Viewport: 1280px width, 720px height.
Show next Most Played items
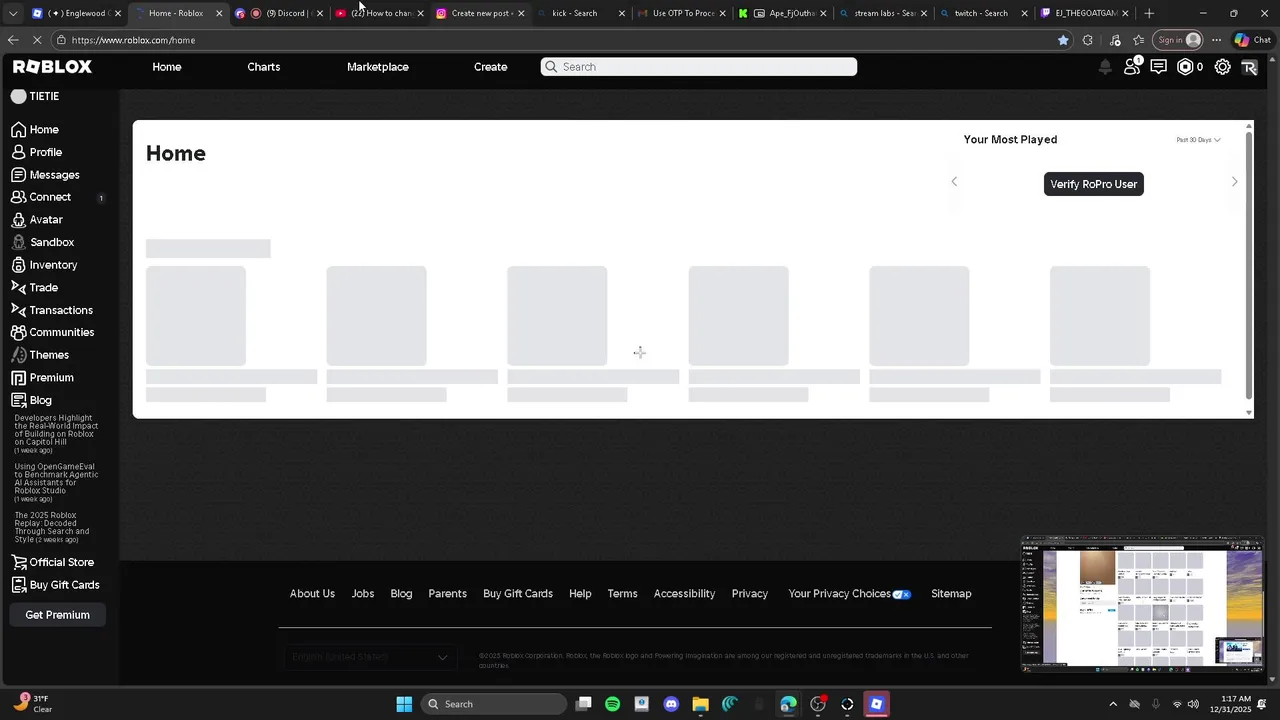point(1234,181)
